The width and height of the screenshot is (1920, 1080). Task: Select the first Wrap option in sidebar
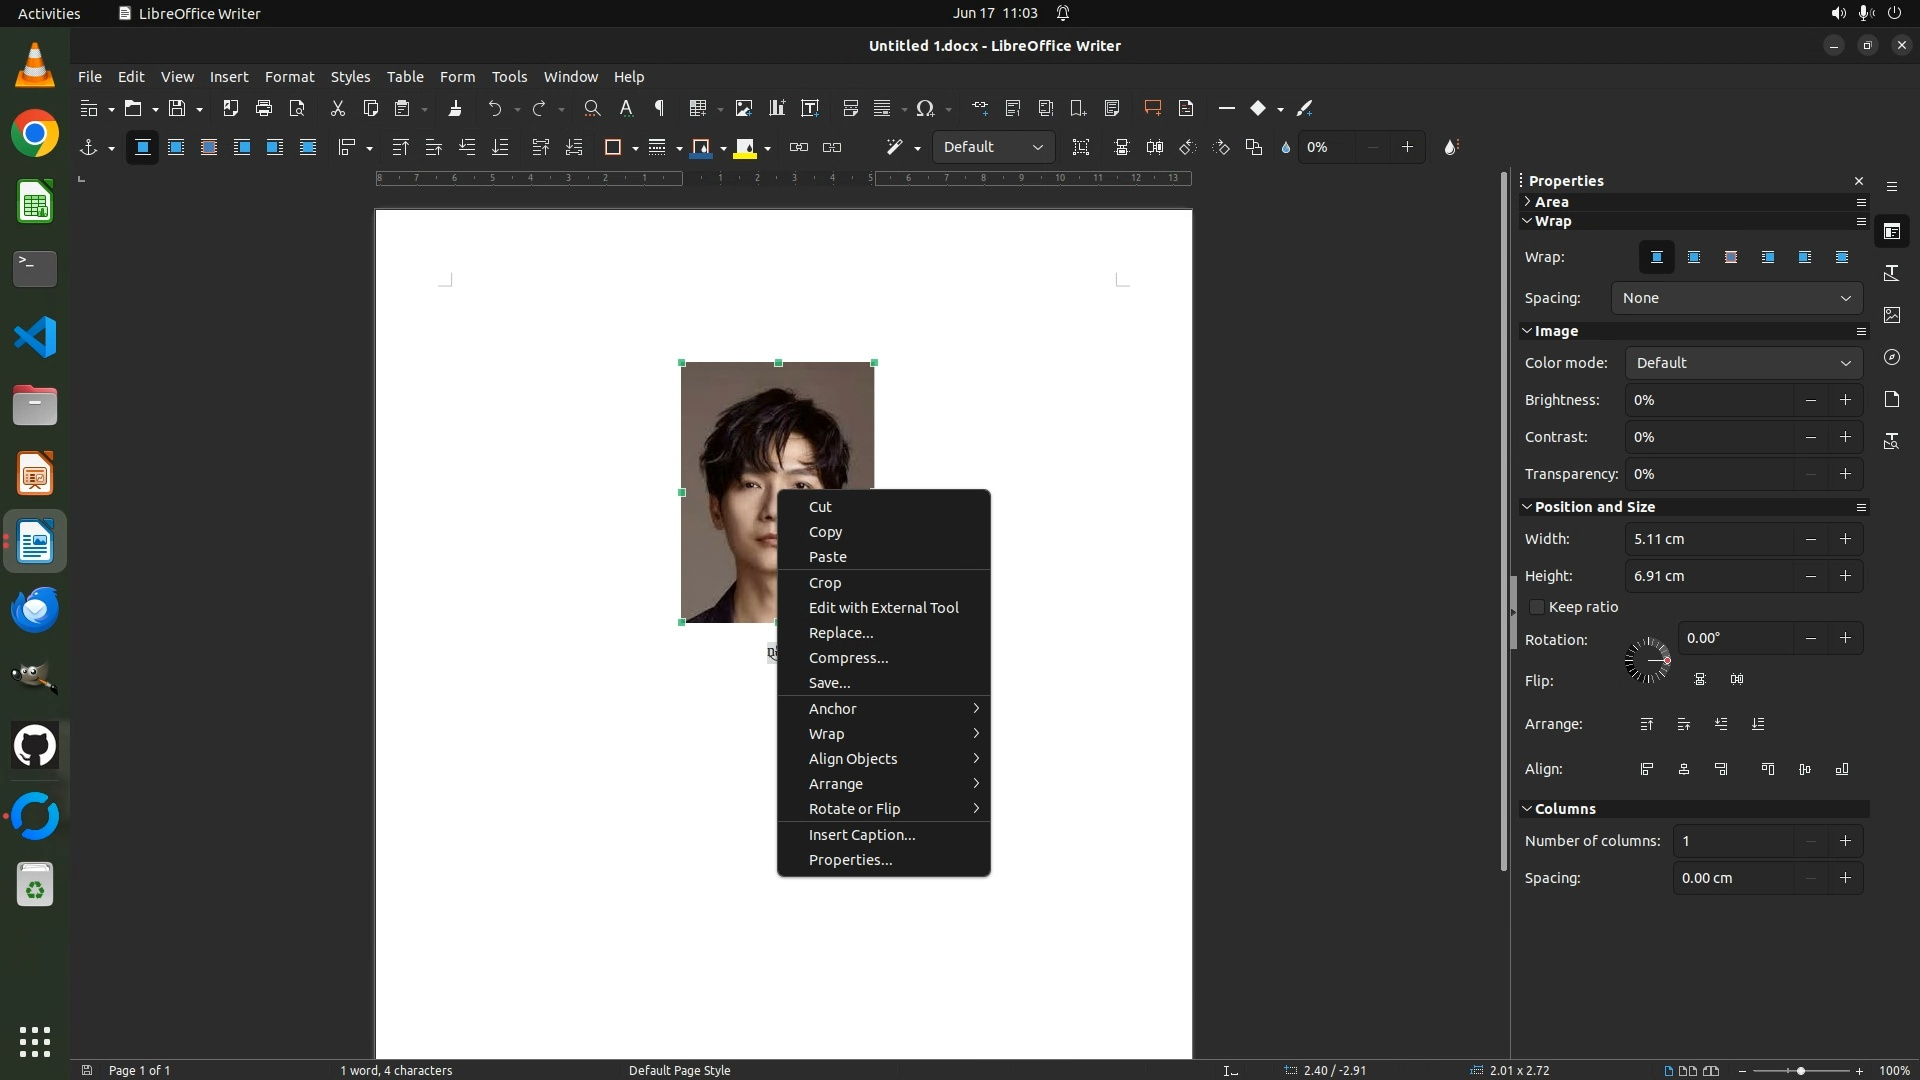pos(1656,258)
